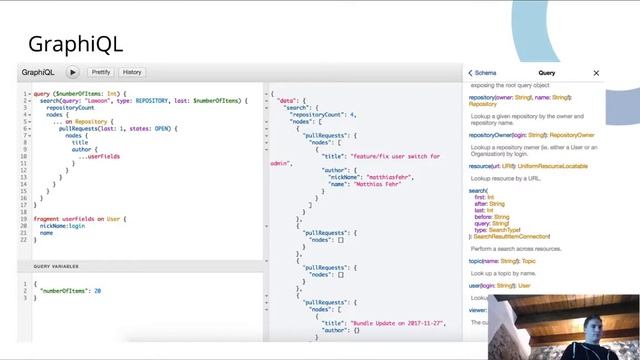This screenshot has height=360, width=640.
Task: Click the "Matthias Fehr" name value
Action: (x=377, y=184)
